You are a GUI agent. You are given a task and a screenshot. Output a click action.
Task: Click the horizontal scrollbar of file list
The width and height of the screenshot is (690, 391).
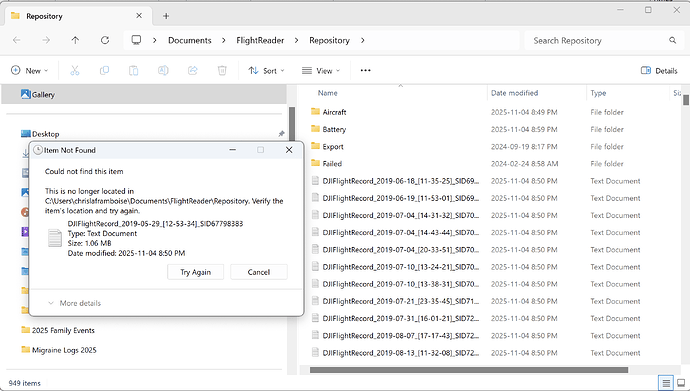coord(469,370)
